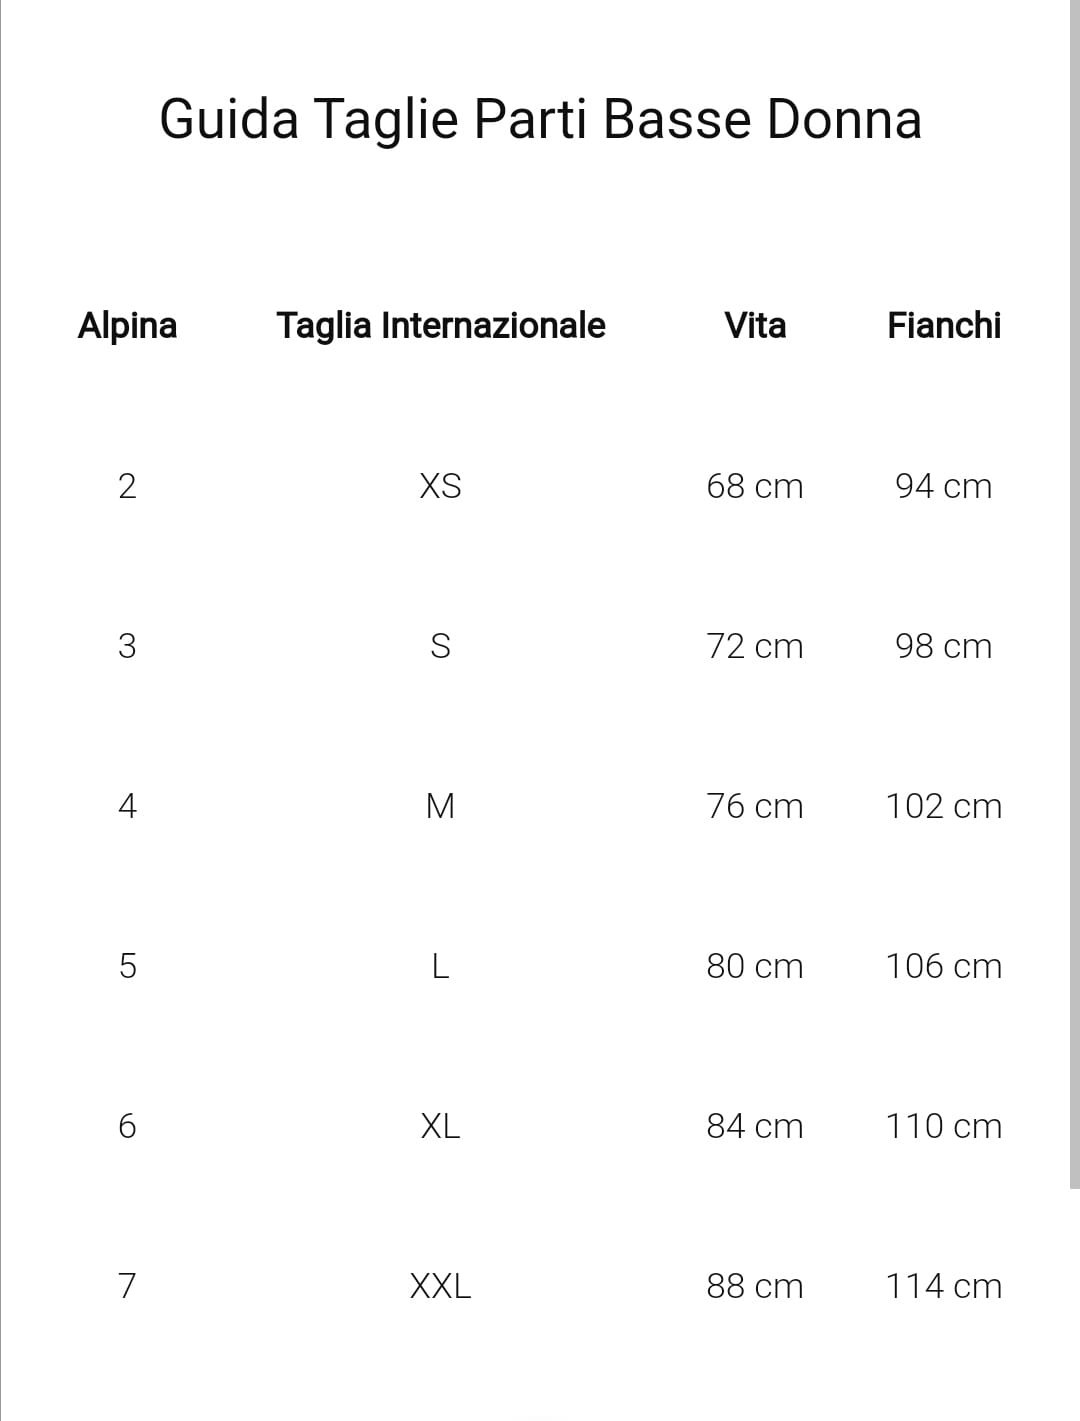Select the L international size cell
This screenshot has height=1421, width=1080.
point(440,966)
